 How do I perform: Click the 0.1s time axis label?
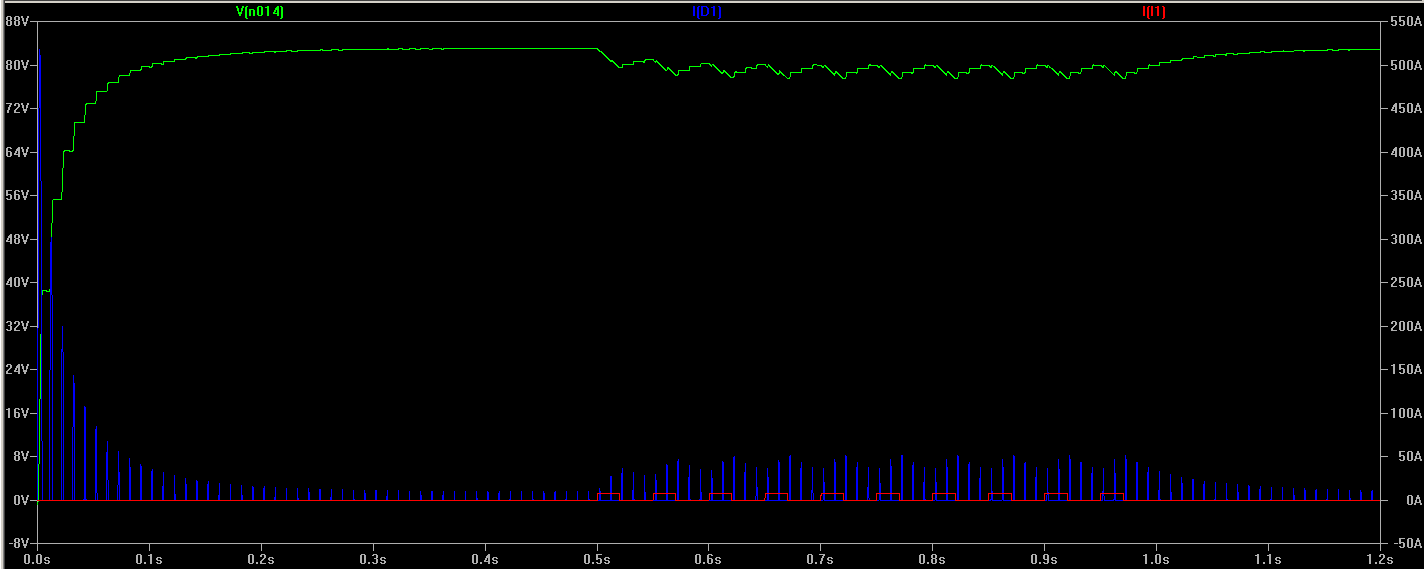coord(149,560)
